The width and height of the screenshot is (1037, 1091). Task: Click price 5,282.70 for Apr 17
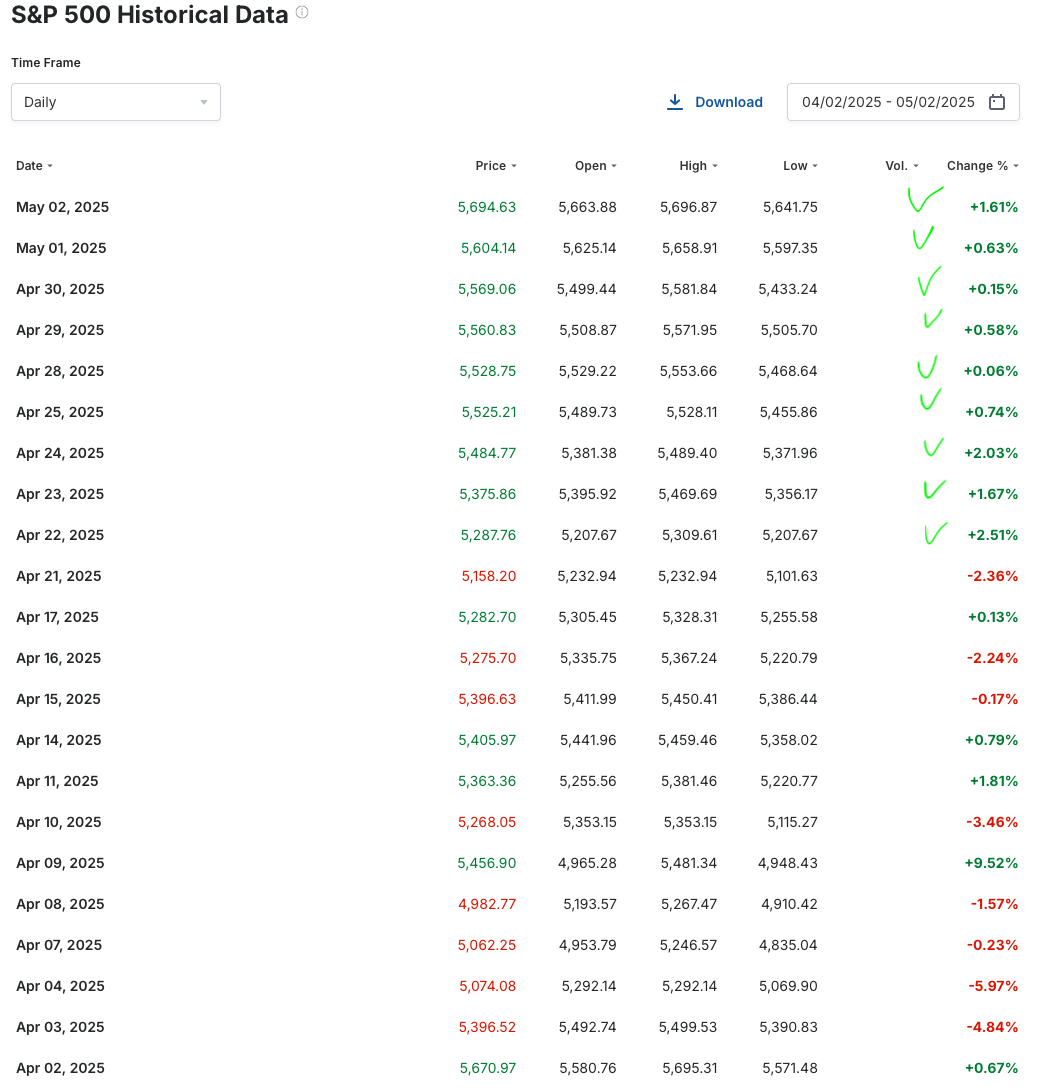487,617
